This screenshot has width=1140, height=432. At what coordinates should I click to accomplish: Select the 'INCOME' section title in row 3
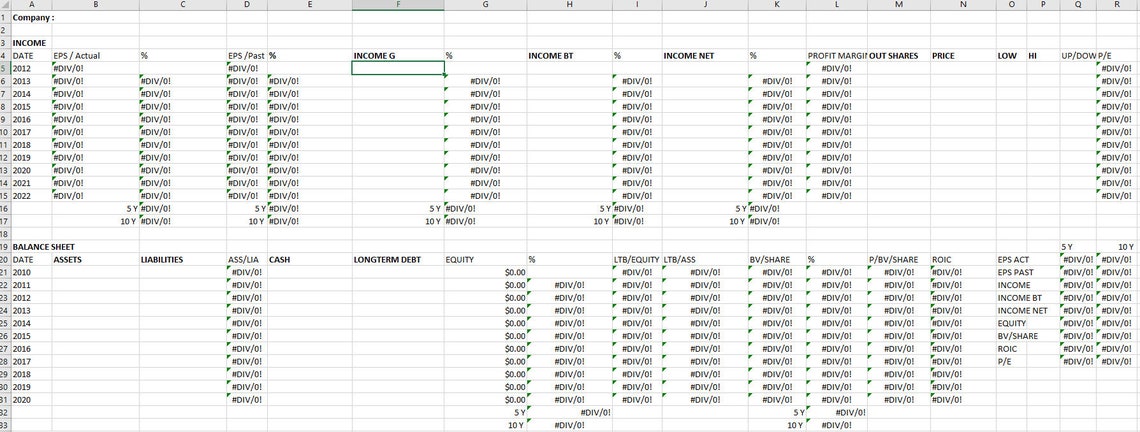click(31, 43)
